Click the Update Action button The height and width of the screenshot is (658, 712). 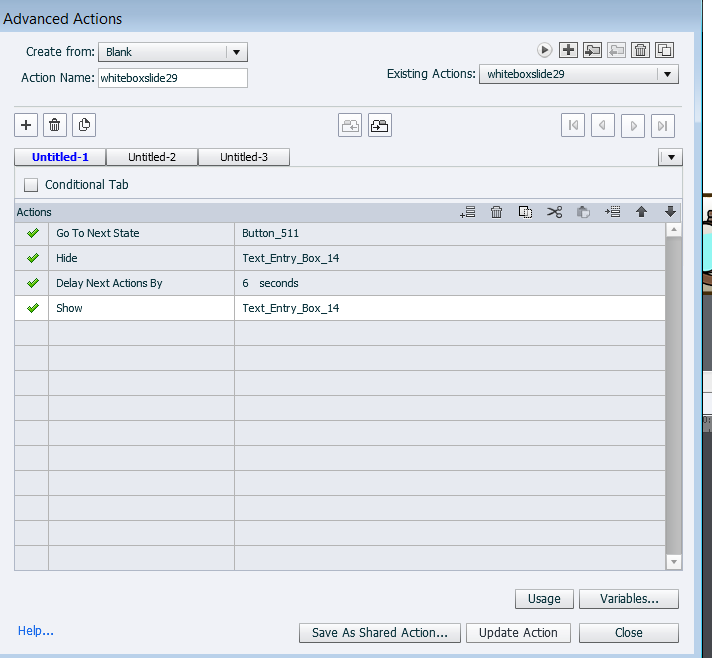tap(518, 632)
